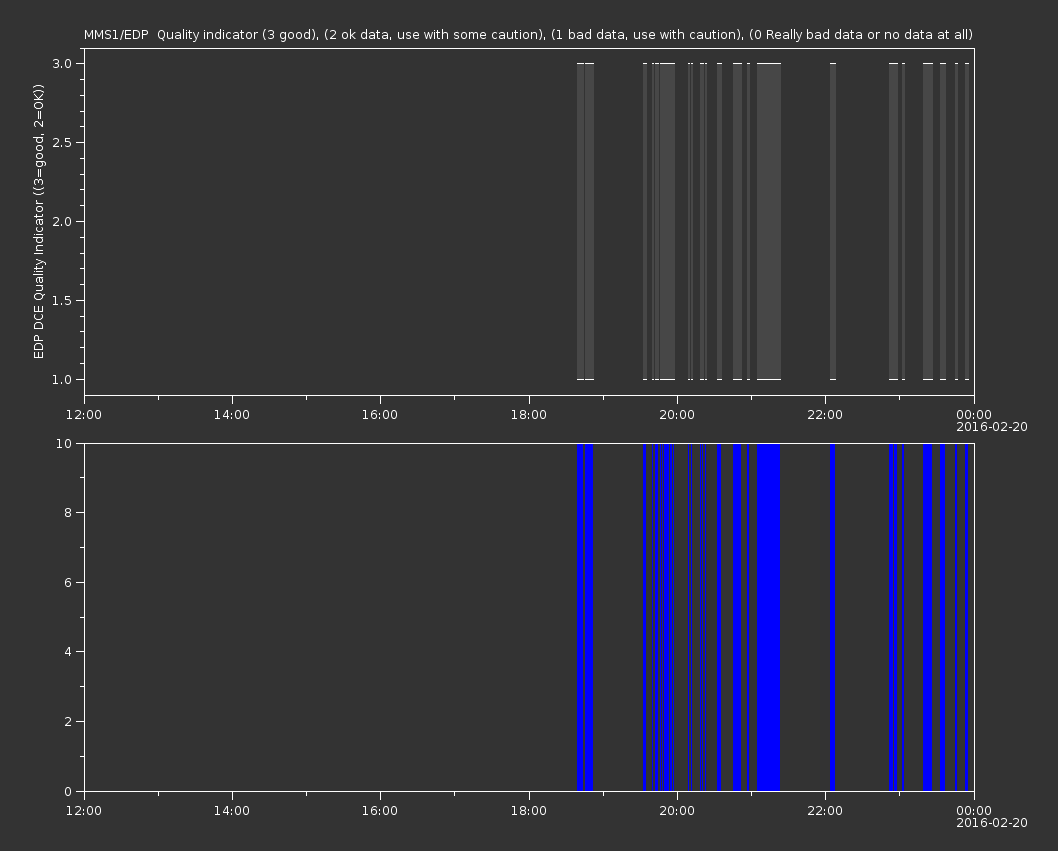The image size is (1058, 851).
Task: Click the gray band just after 22:00 in top plot
Action: pos(833,221)
